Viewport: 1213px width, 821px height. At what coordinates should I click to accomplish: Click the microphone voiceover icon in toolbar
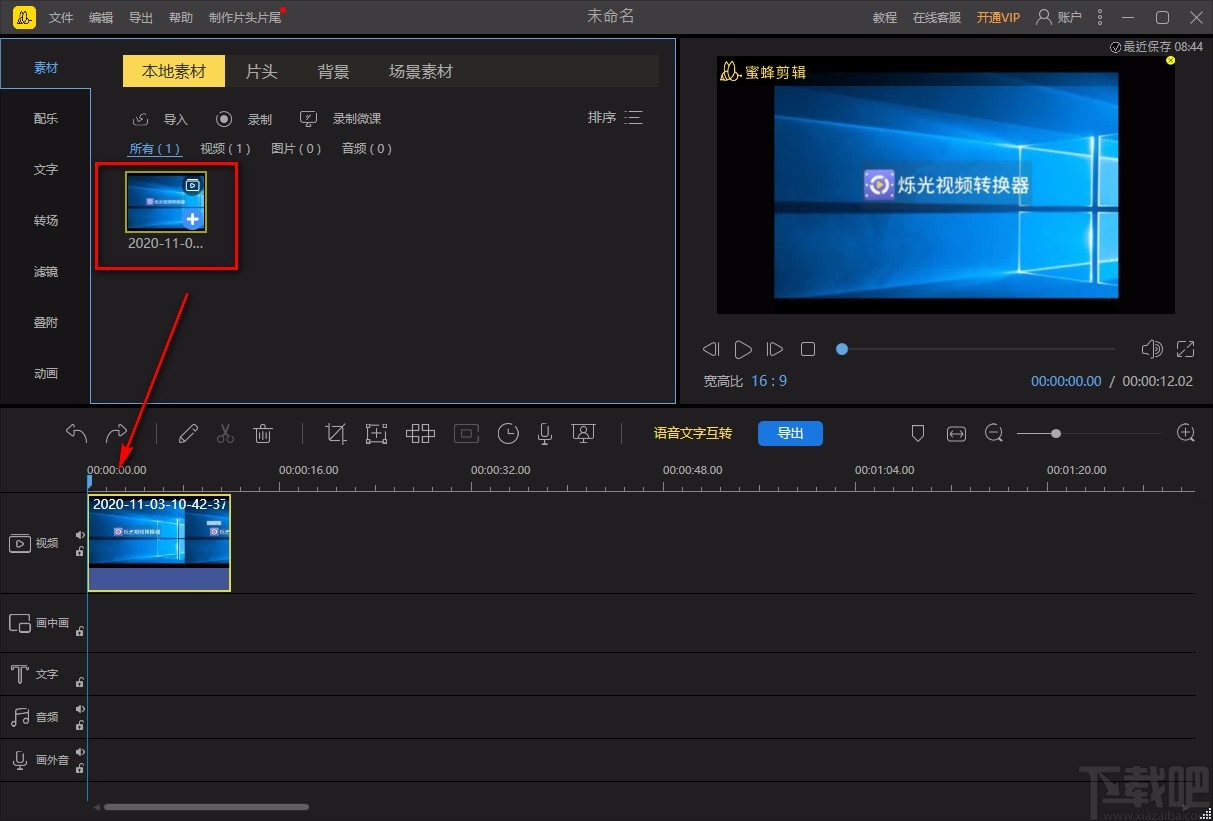point(545,433)
